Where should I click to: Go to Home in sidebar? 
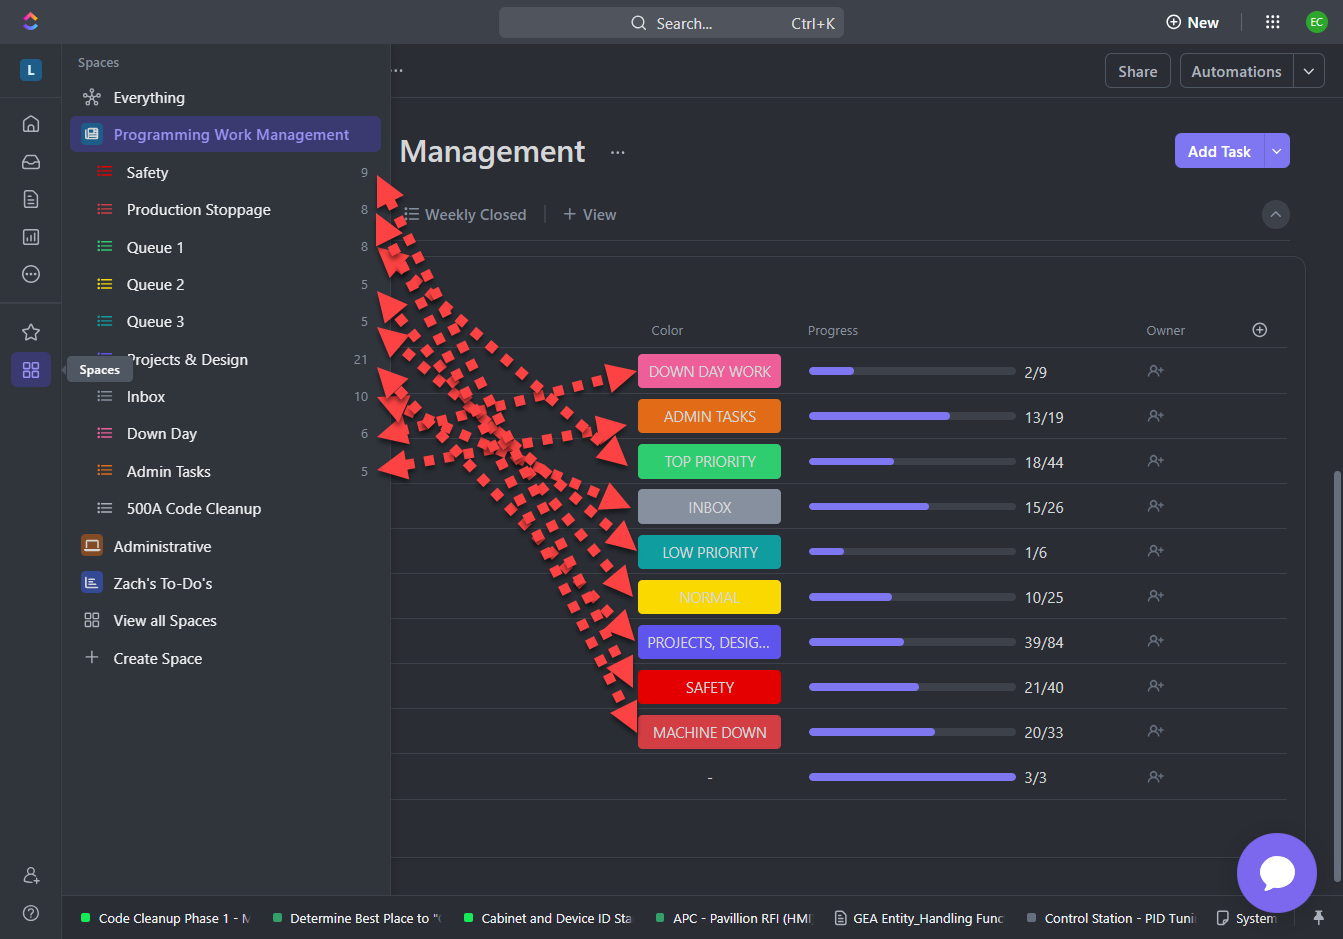click(x=31, y=124)
